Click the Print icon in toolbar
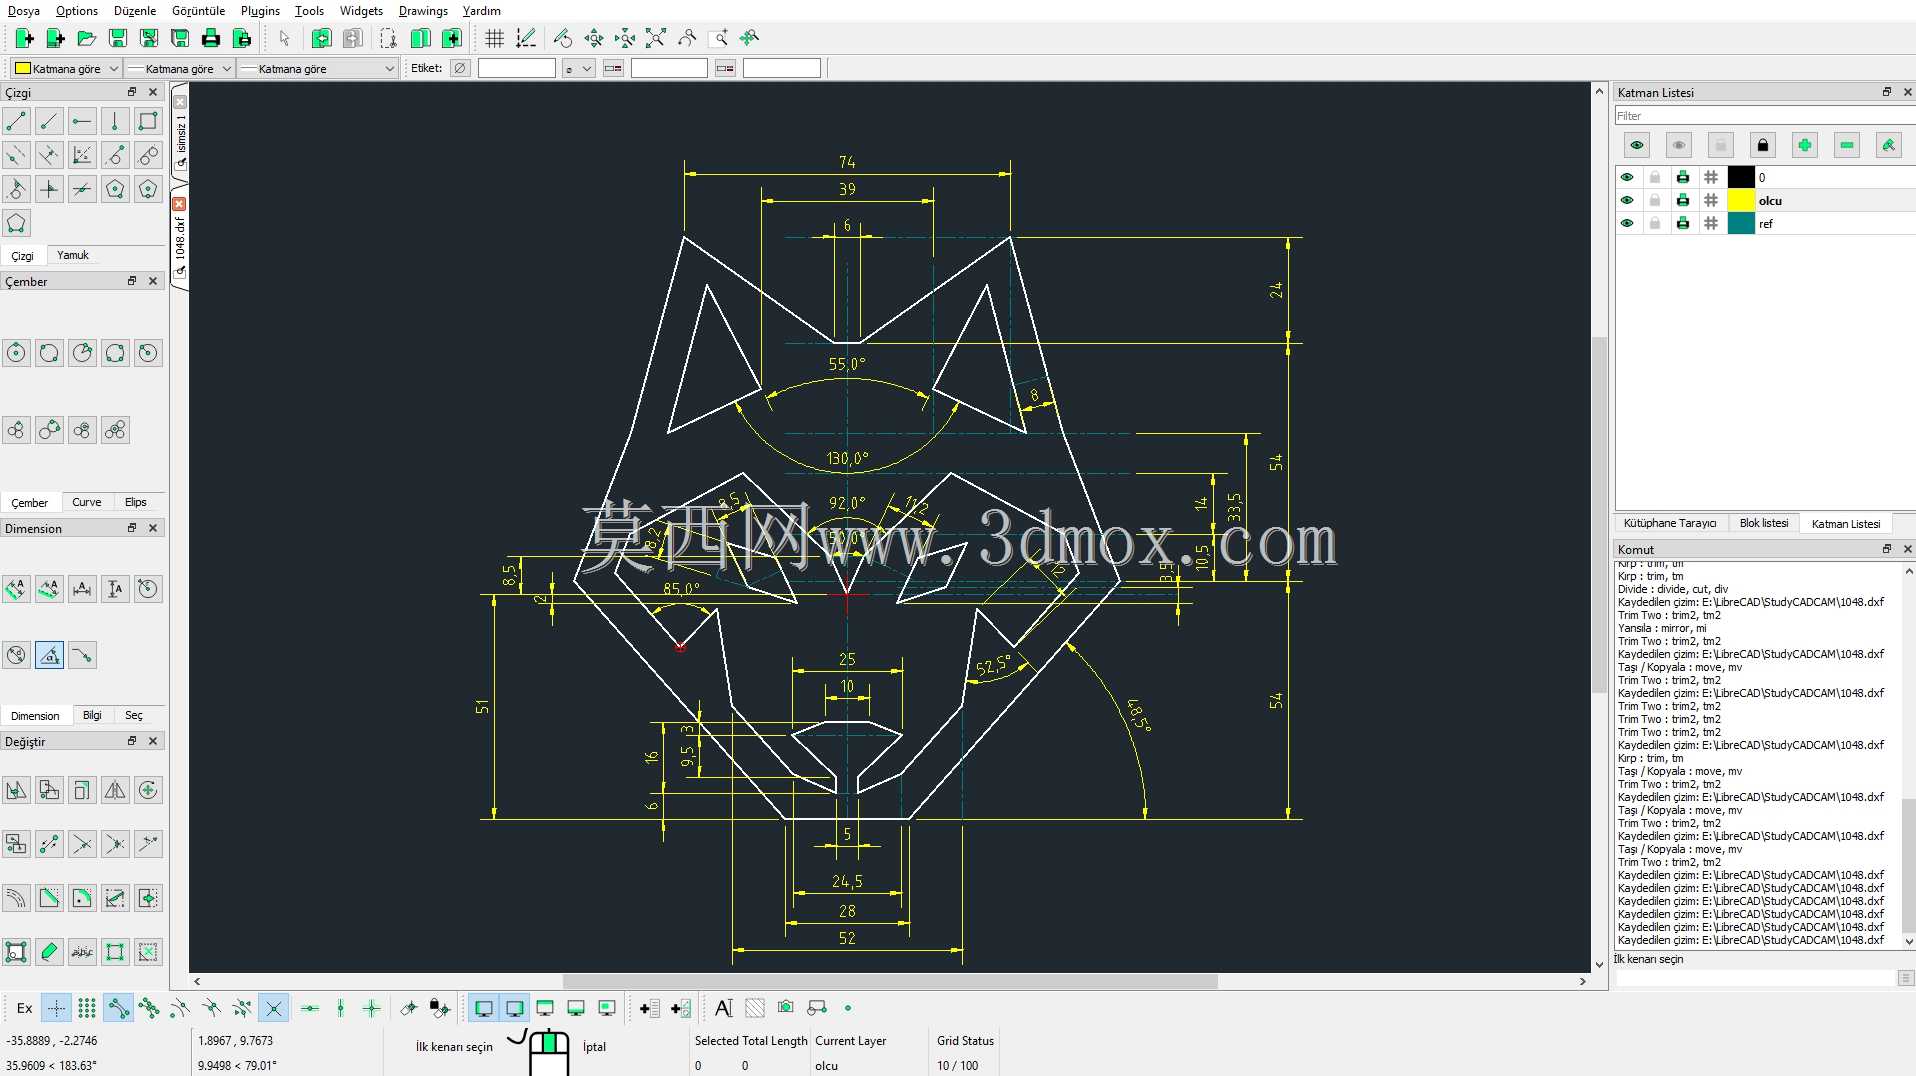The width and height of the screenshot is (1916, 1076). click(x=211, y=38)
